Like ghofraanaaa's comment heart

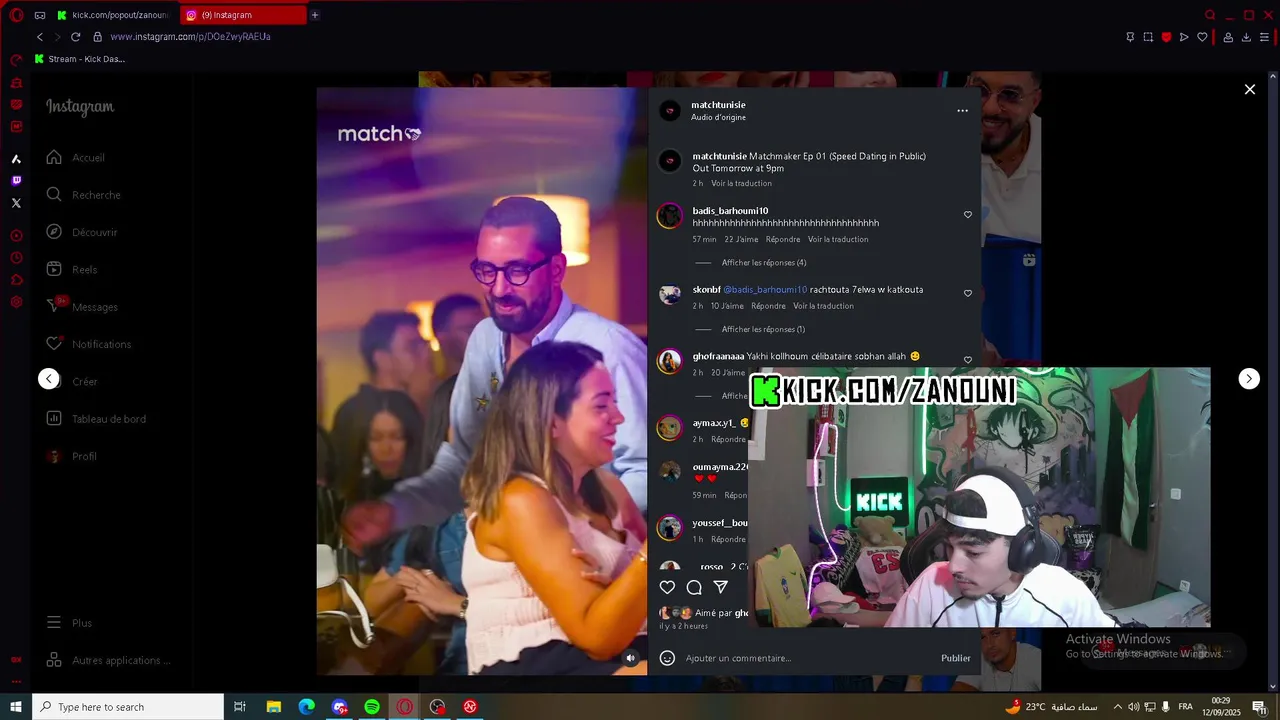[967, 360]
